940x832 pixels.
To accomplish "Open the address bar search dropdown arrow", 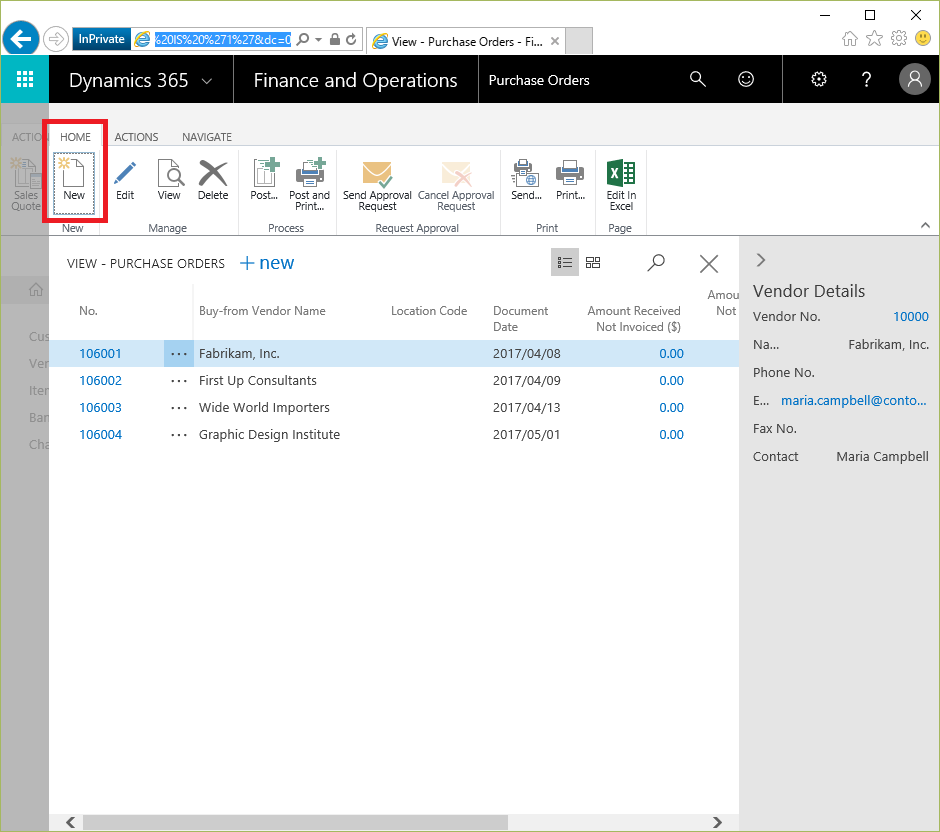I will pyautogui.click(x=318, y=40).
